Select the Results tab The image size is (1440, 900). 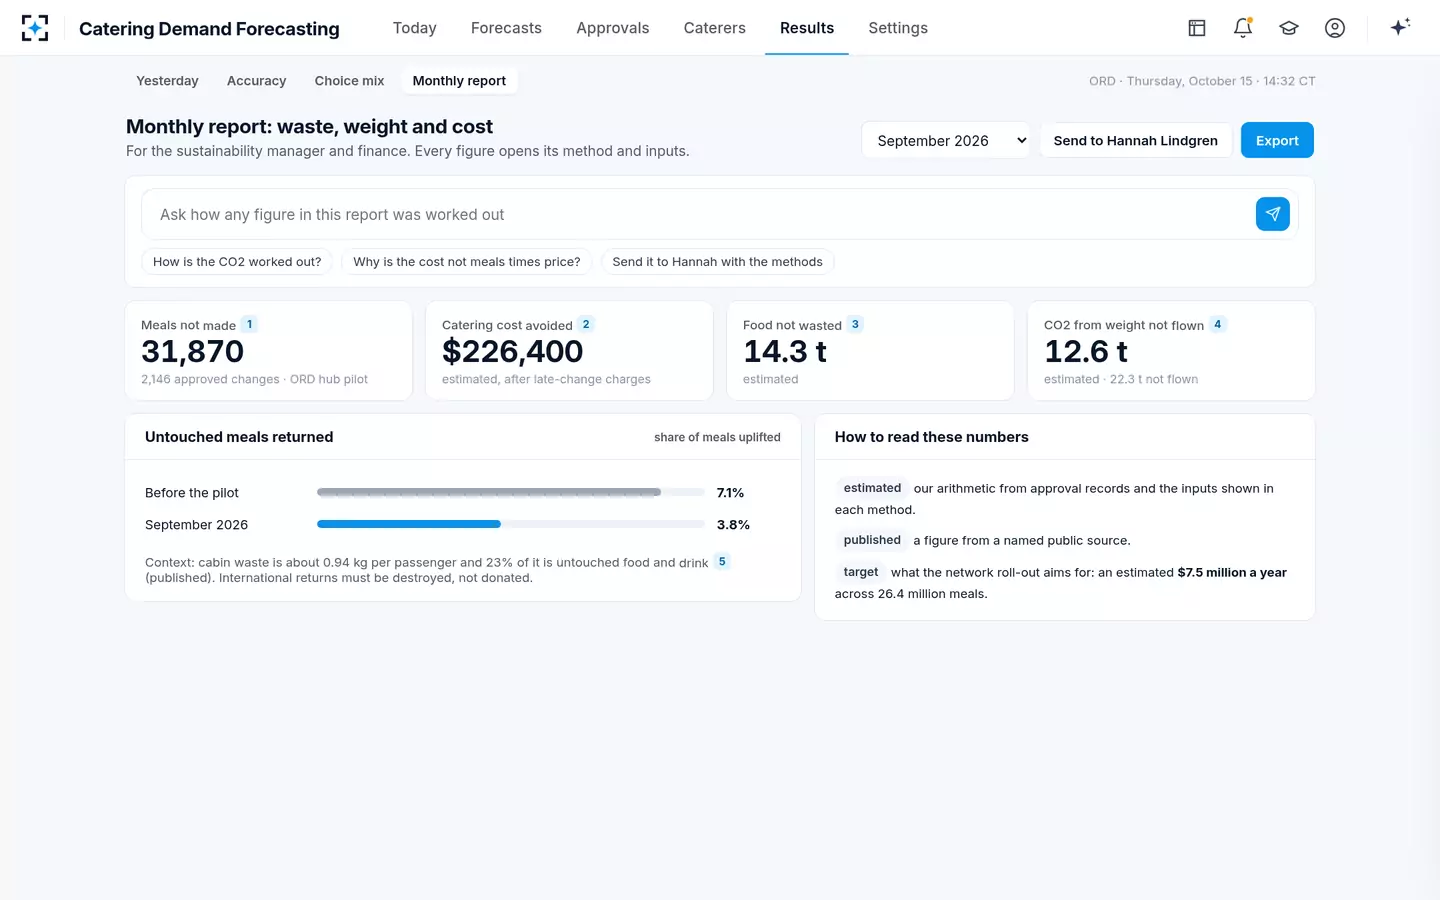807,28
